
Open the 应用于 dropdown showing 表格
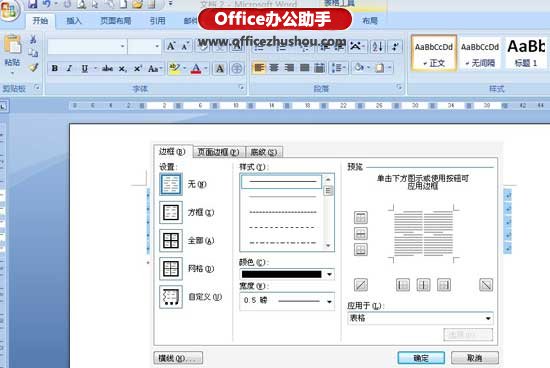click(x=488, y=318)
